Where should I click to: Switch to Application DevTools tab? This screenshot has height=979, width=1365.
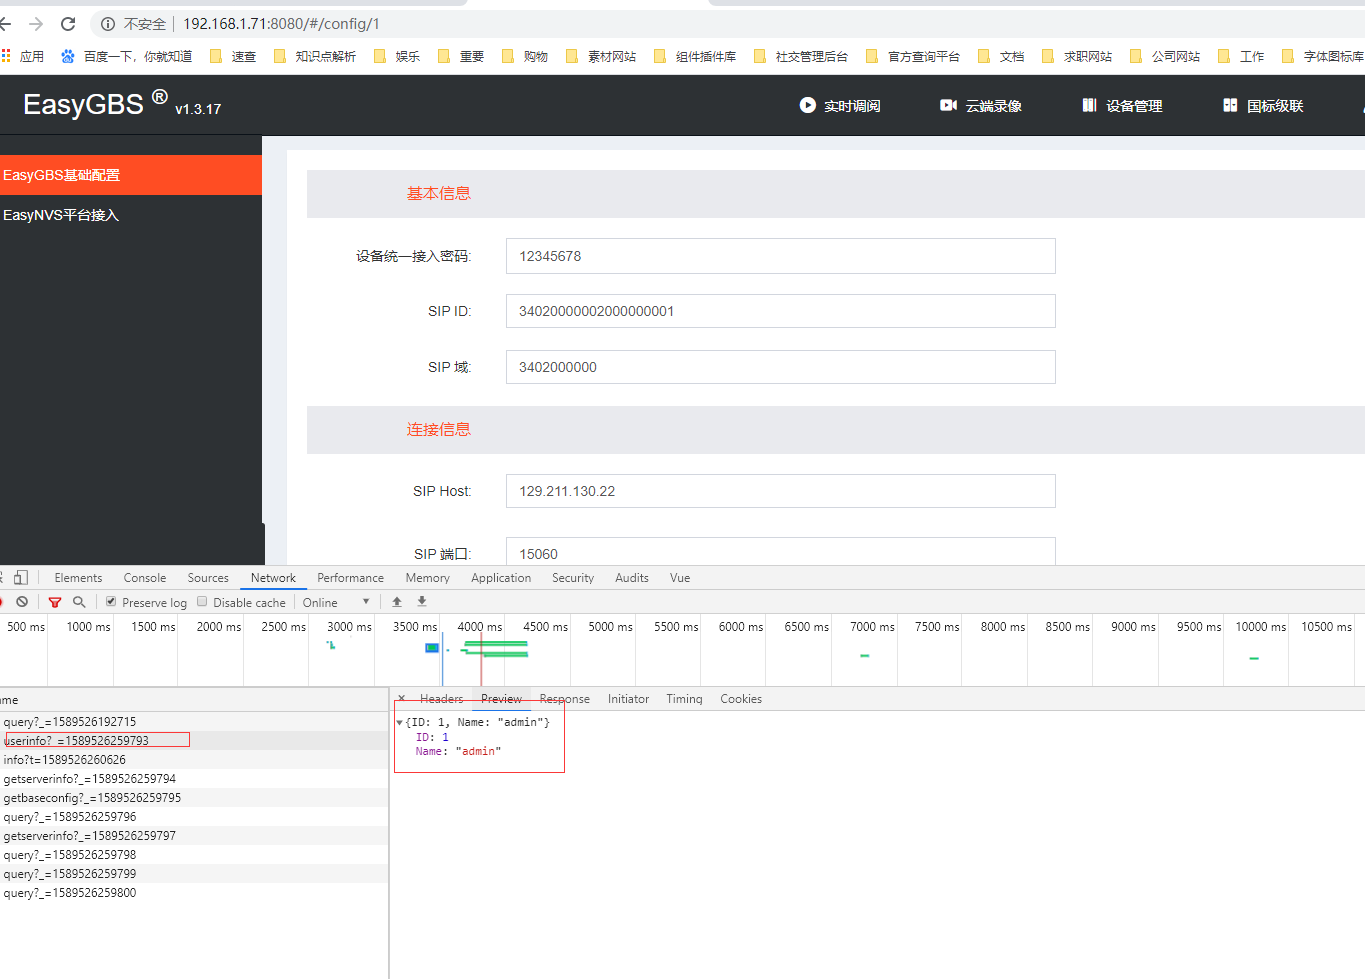(501, 578)
